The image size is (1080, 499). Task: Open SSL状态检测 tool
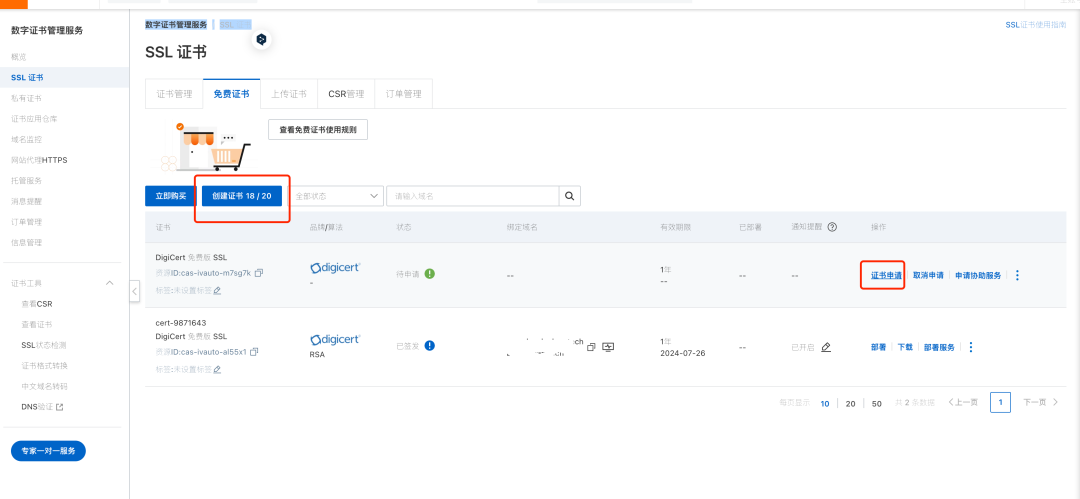tap(44, 345)
